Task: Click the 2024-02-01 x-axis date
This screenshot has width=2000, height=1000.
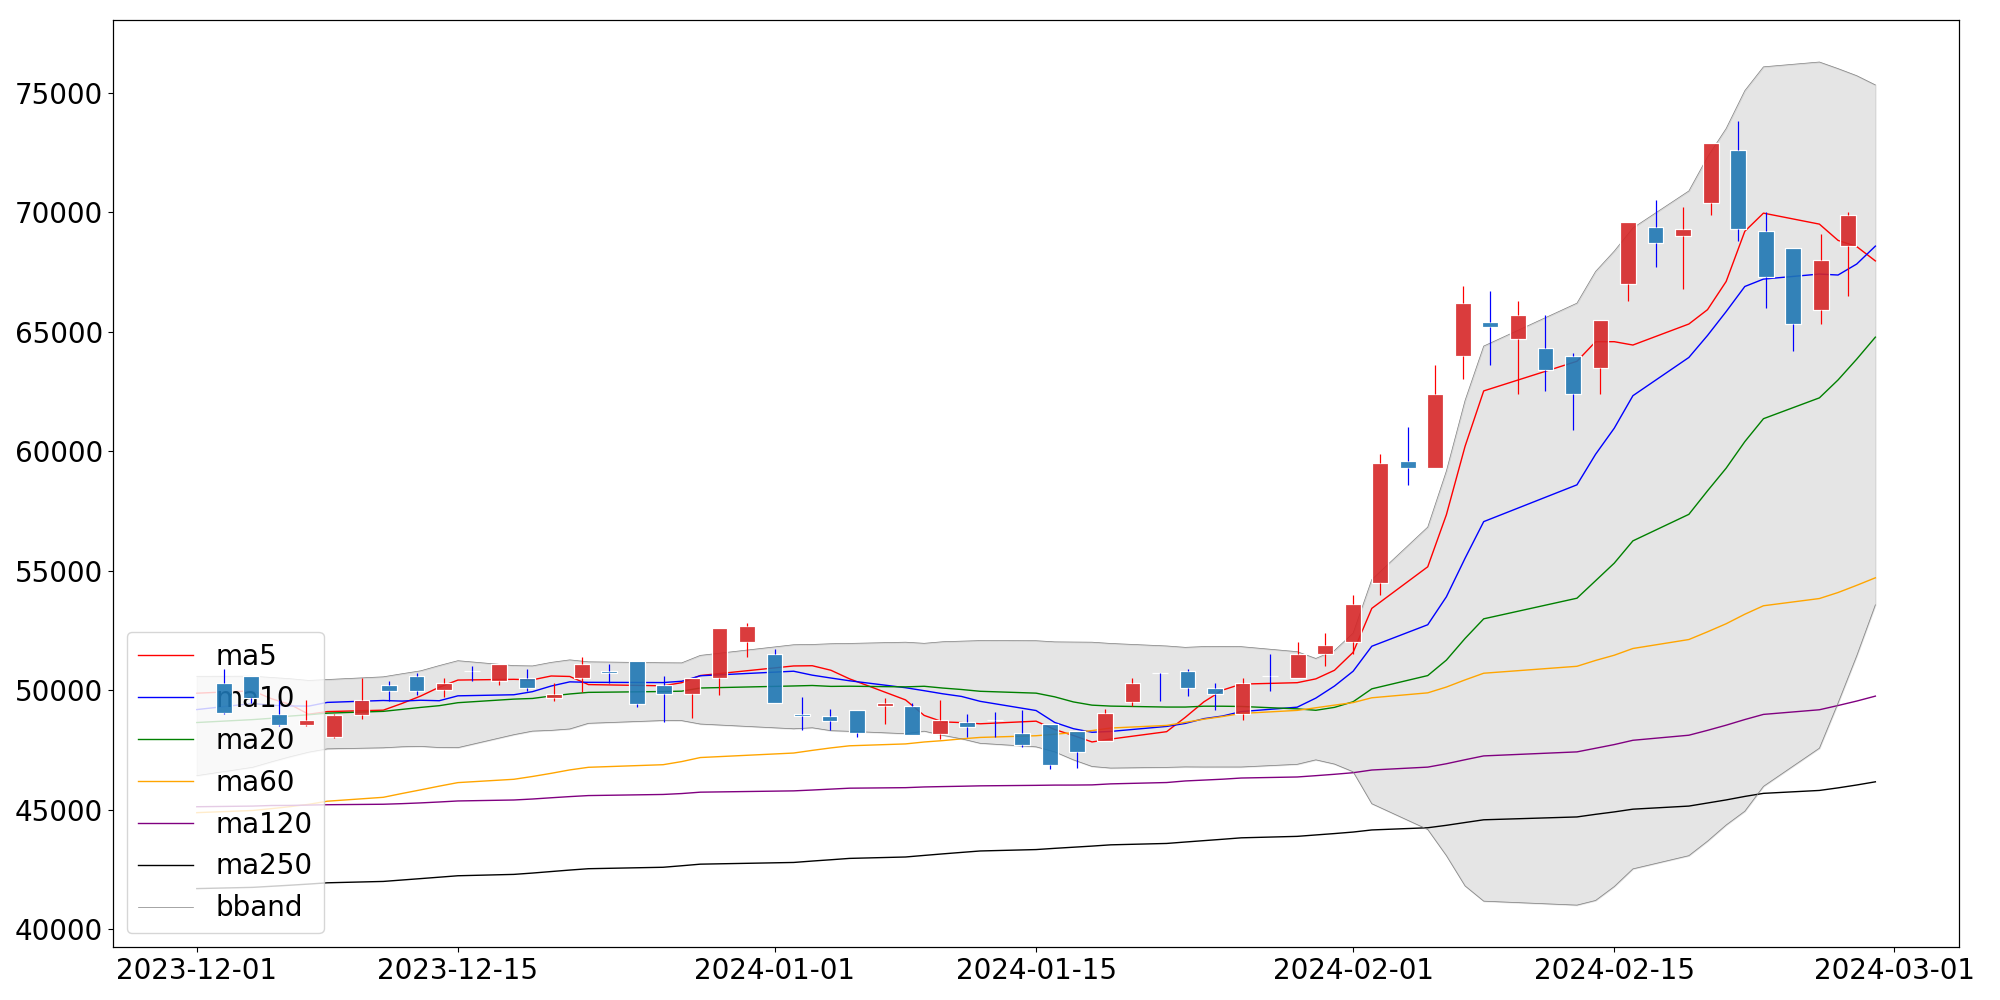Action: (x=1353, y=970)
